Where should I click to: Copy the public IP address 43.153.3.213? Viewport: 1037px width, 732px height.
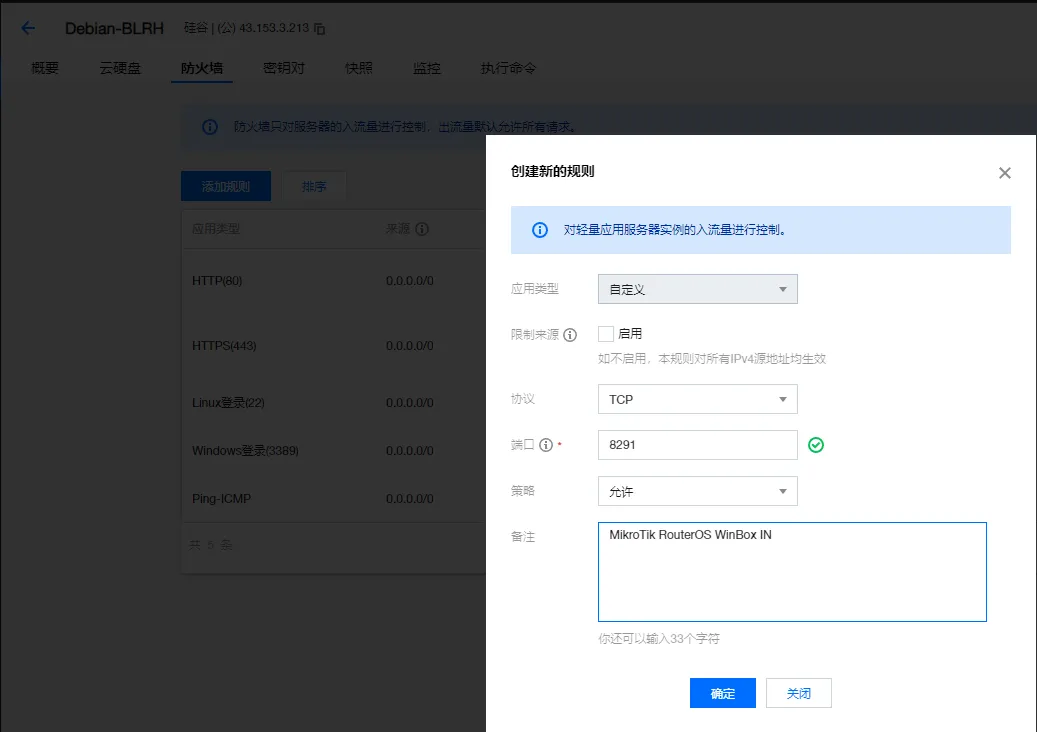click(x=319, y=28)
